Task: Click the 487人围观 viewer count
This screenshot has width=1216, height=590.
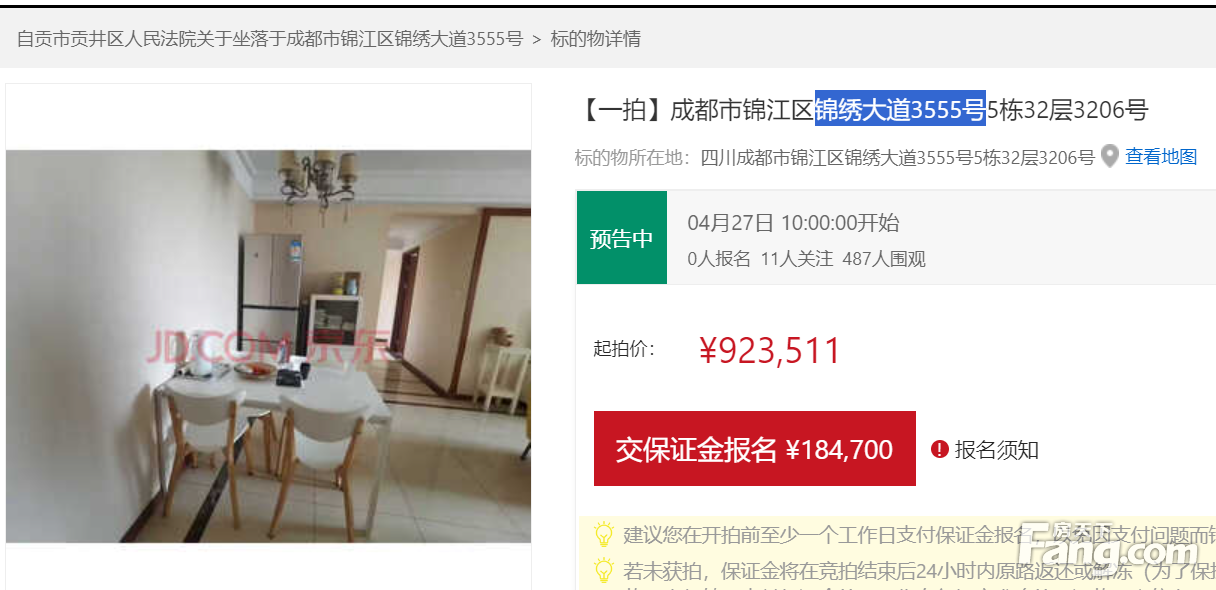Action: [884, 259]
